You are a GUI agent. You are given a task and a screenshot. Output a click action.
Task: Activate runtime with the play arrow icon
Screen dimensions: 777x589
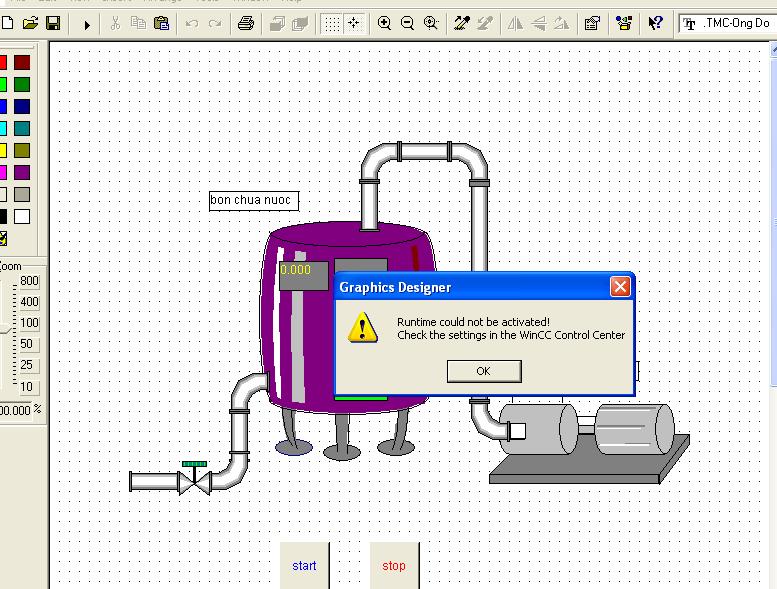[87, 24]
